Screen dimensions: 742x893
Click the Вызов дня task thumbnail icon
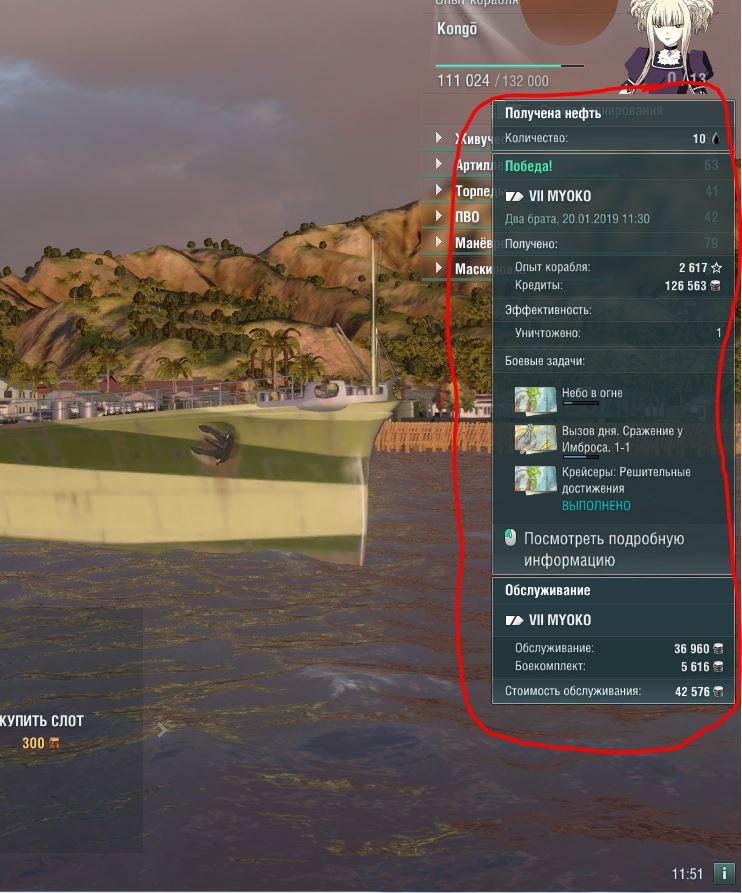pos(535,439)
